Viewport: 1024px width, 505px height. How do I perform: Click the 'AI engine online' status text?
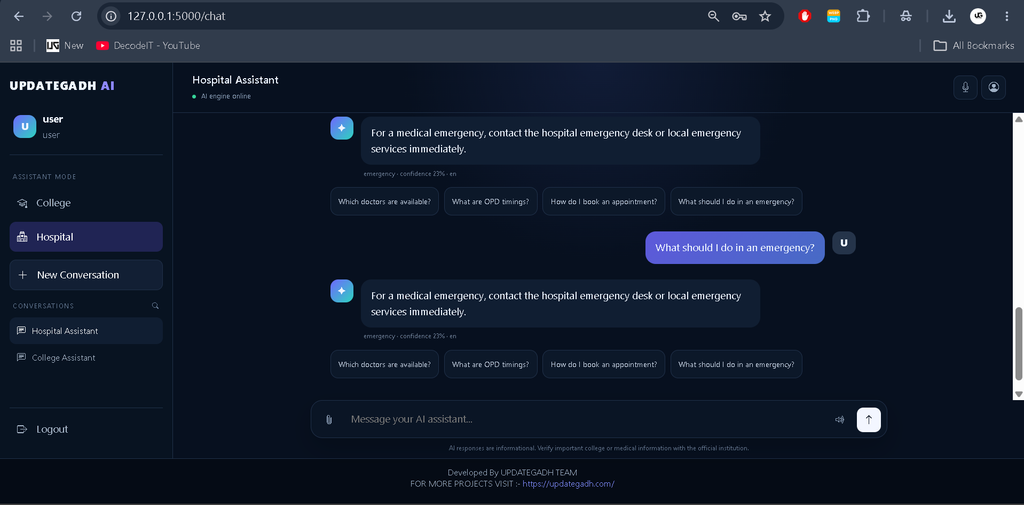coord(225,96)
